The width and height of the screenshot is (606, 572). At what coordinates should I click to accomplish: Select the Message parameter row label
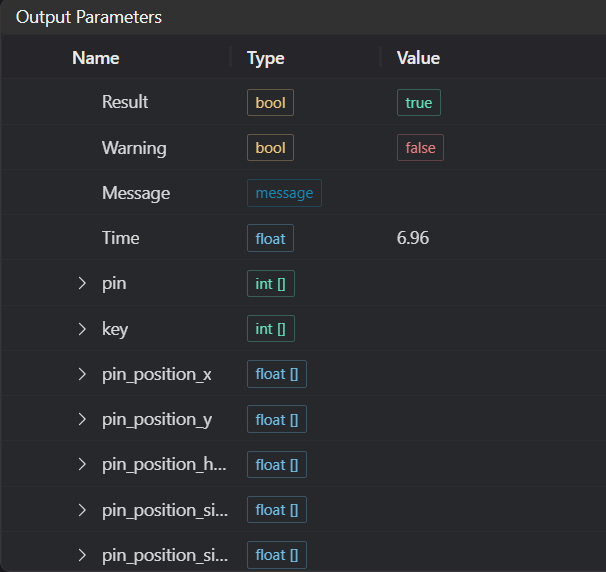136,193
